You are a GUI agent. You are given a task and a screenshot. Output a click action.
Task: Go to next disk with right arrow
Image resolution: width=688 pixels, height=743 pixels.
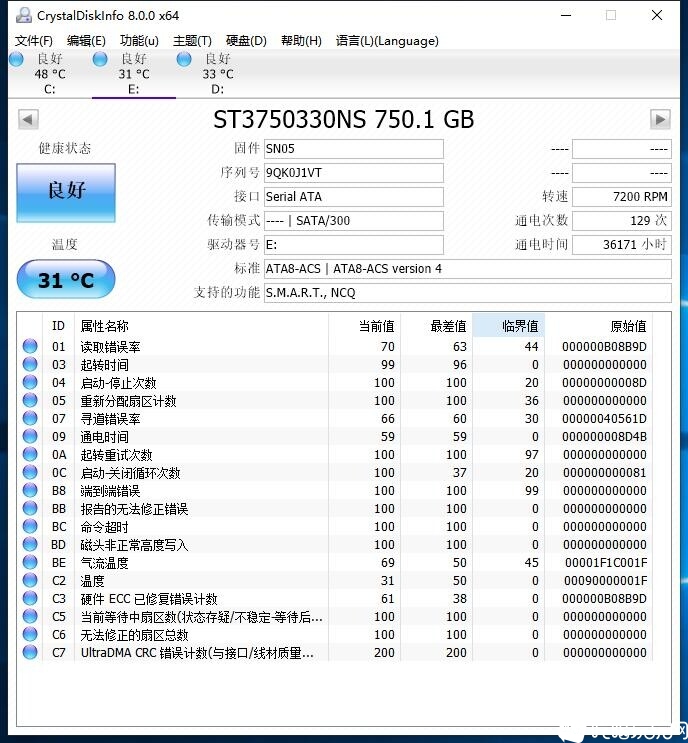(x=660, y=119)
